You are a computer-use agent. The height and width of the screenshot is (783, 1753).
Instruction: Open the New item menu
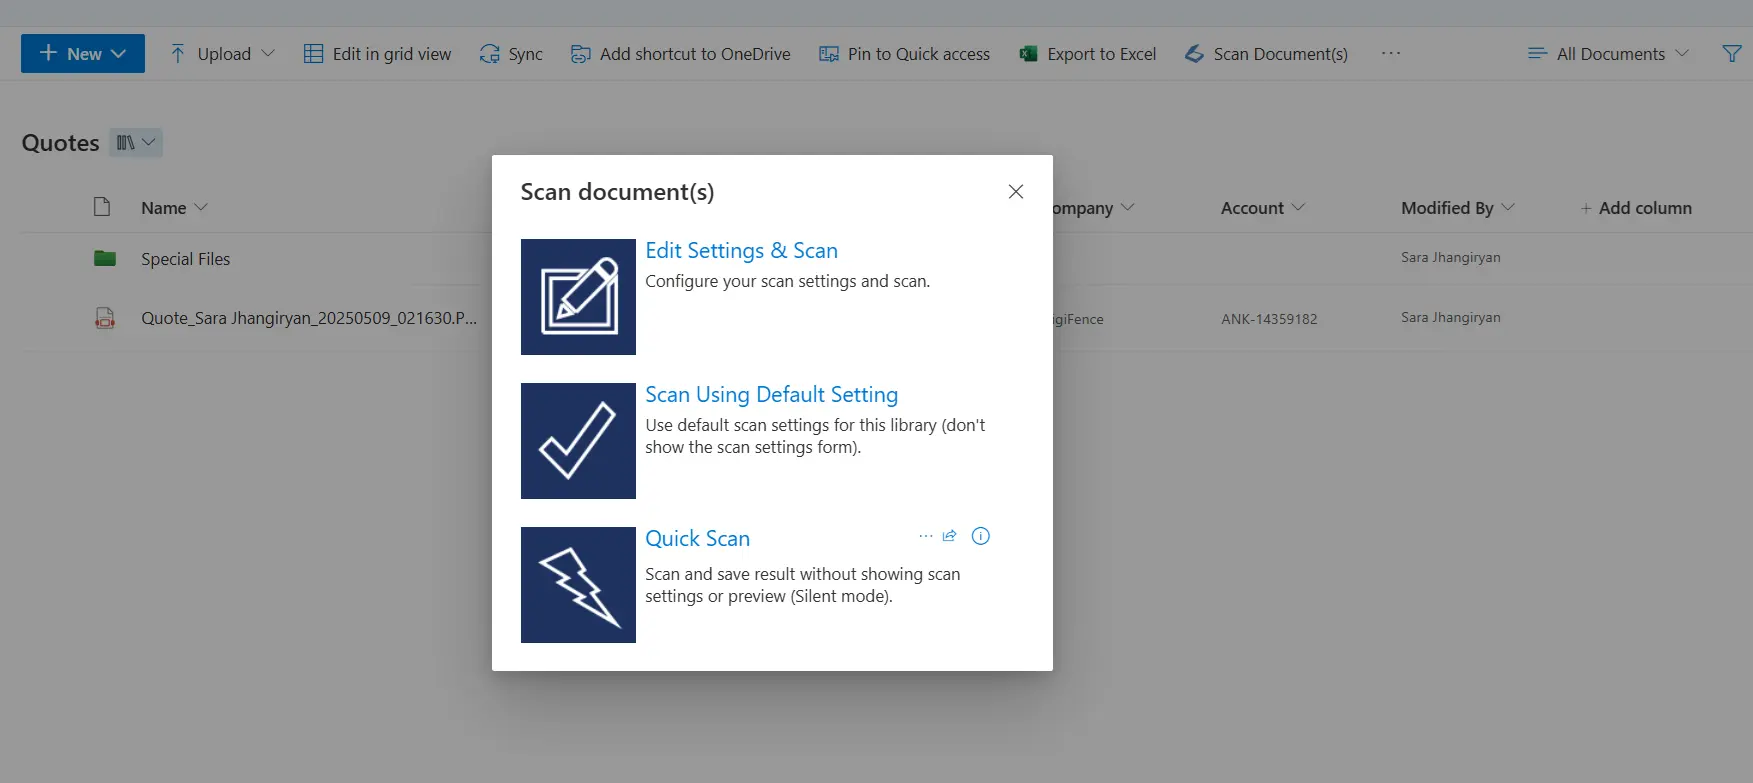pos(83,54)
